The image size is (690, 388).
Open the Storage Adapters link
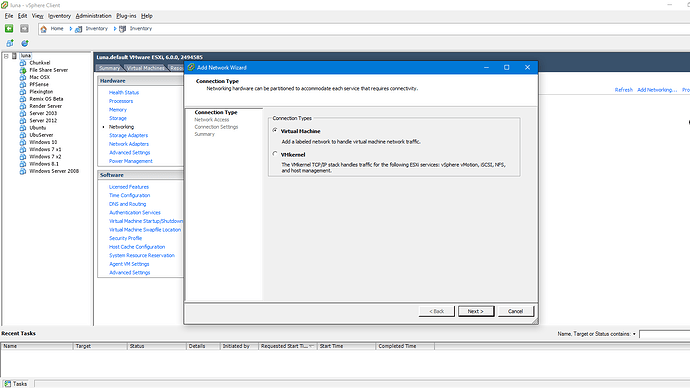[128, 135]
